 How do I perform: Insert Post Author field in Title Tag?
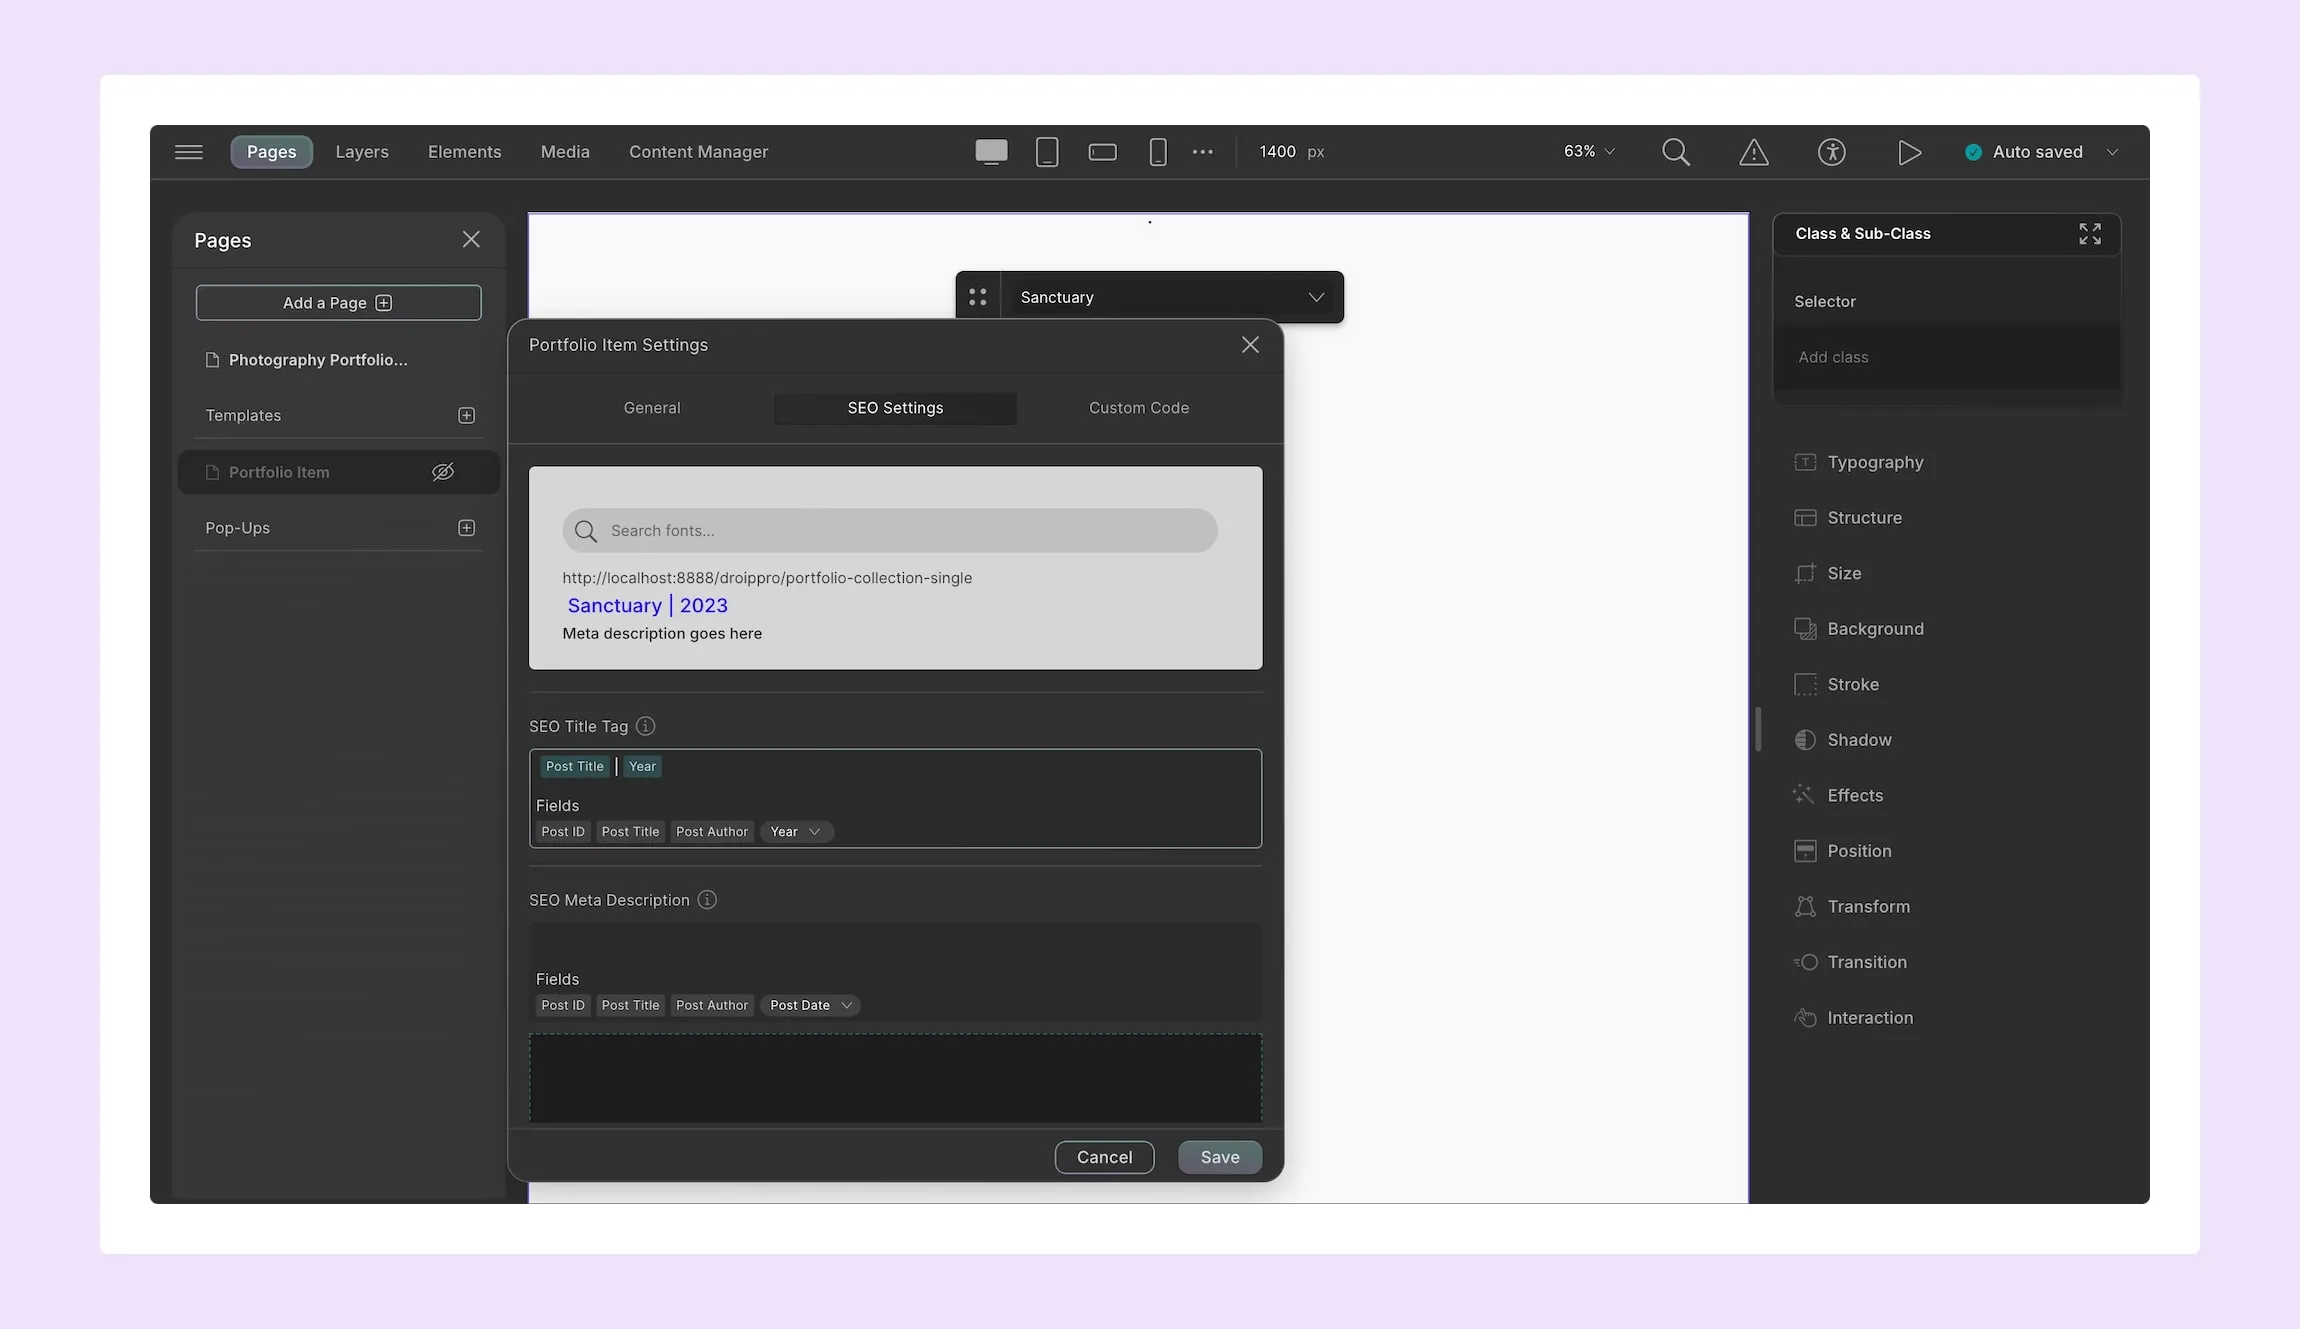click(712, 832)
